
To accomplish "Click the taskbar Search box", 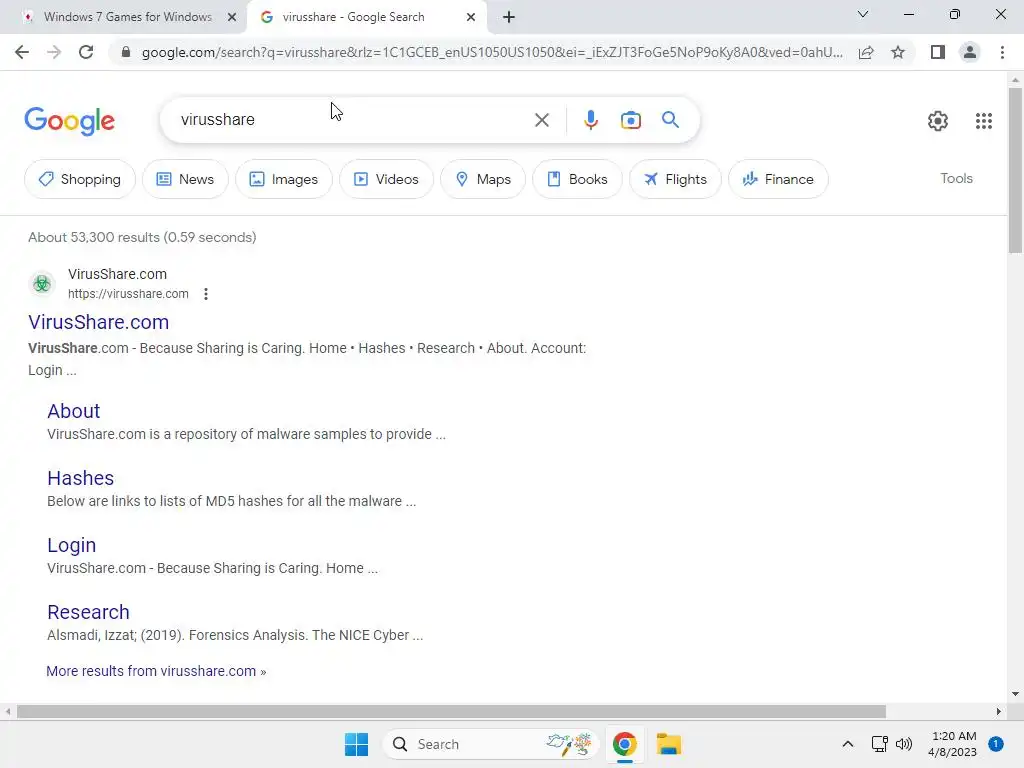I will point(490,744).
